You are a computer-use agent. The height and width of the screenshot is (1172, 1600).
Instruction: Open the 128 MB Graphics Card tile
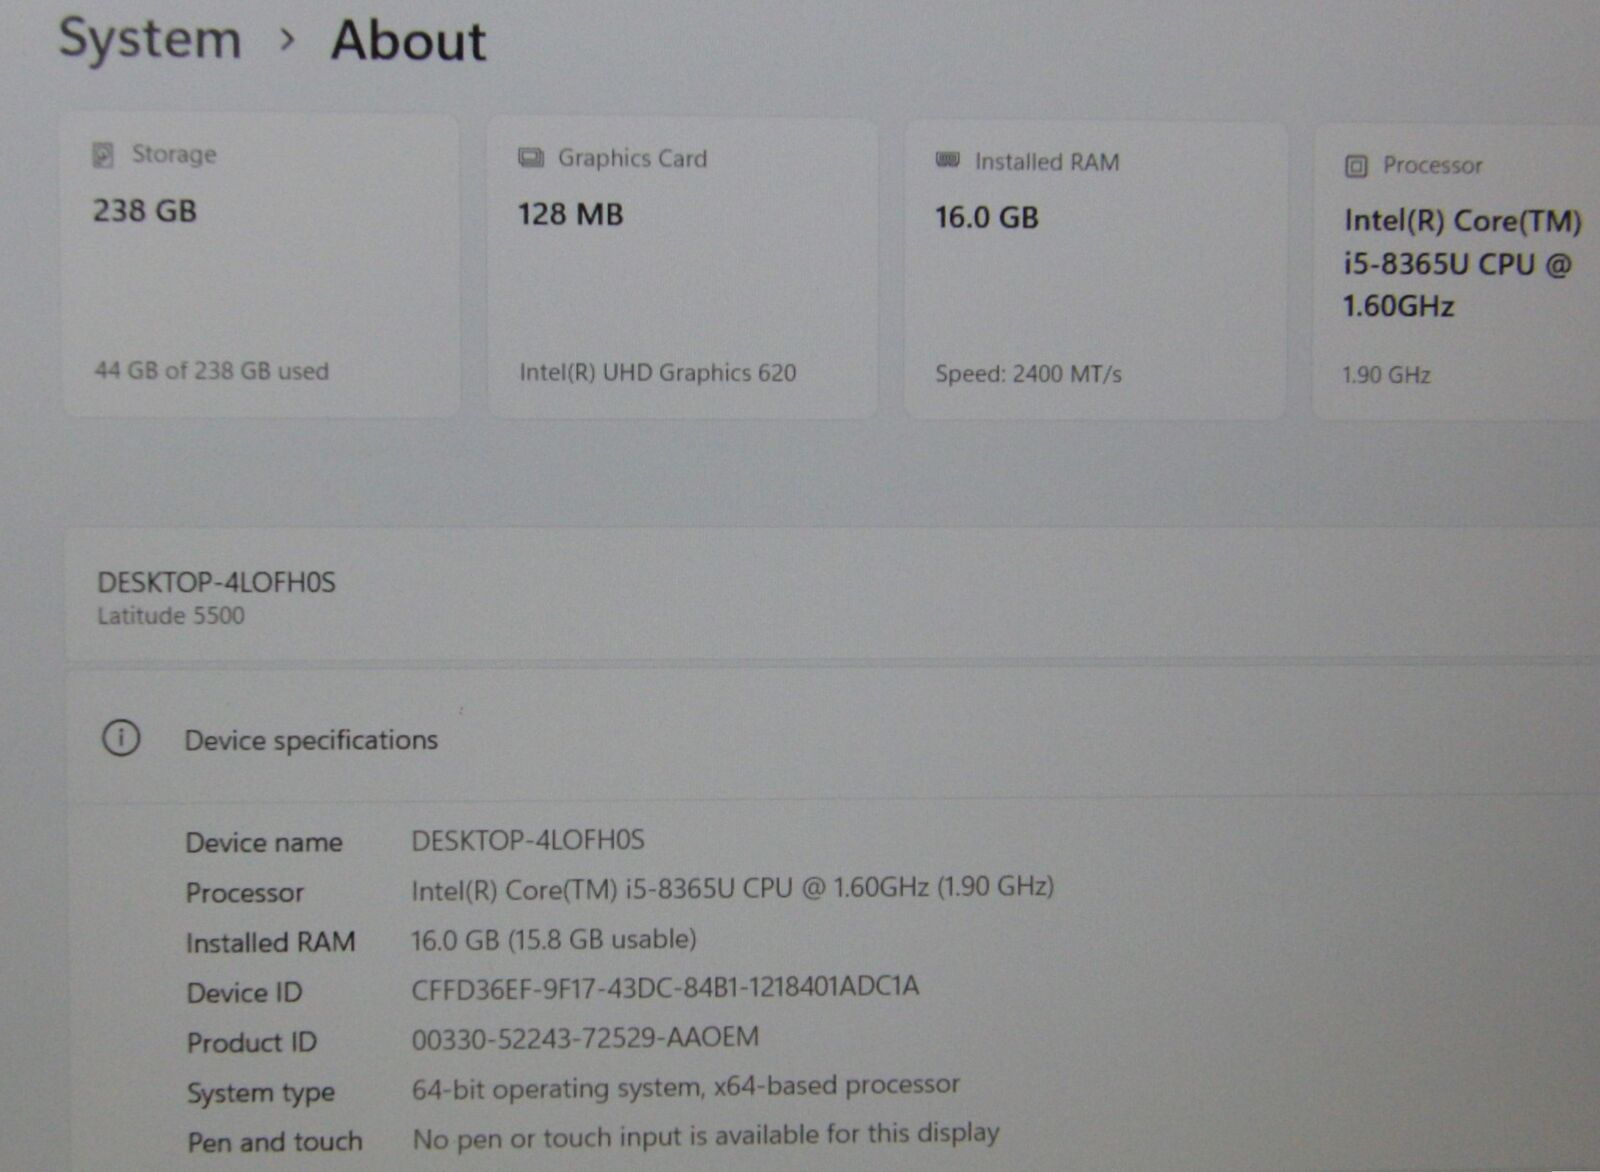coord(682,268)
